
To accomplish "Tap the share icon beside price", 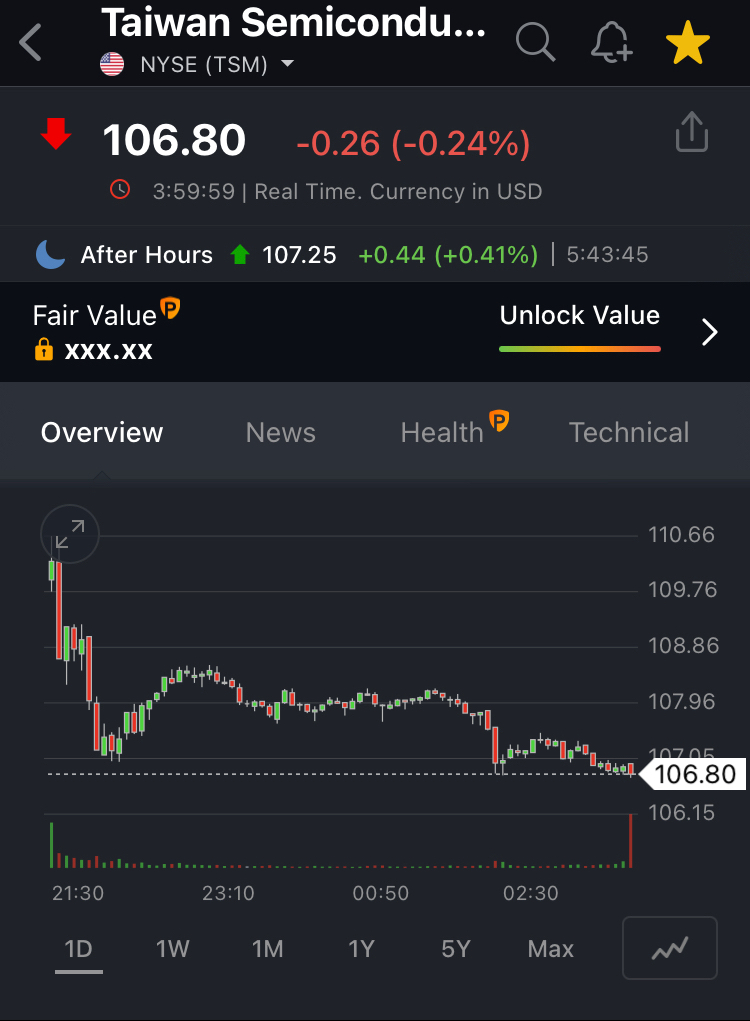I will pyautogui.click(x=691, y=132).
